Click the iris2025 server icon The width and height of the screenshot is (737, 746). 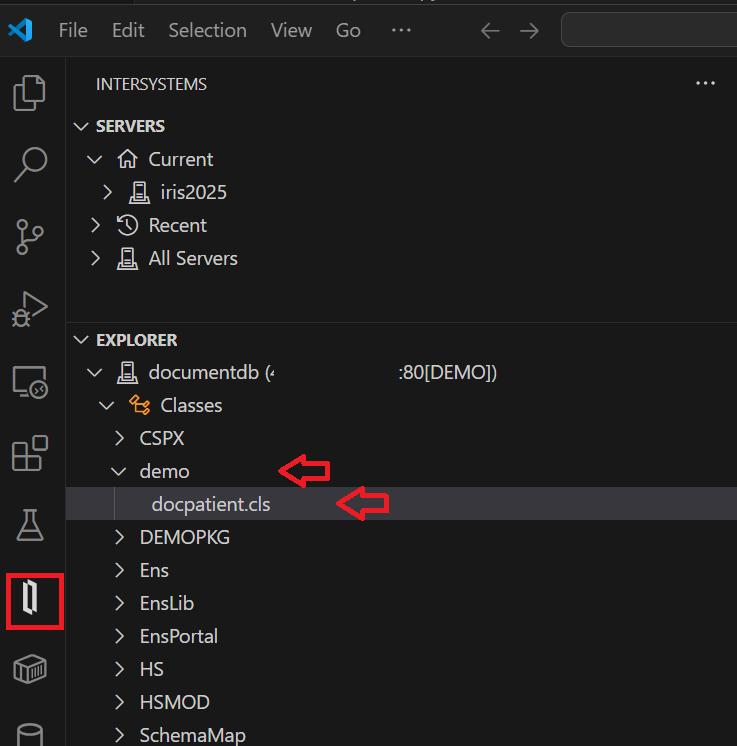click(x=139, y=192)
